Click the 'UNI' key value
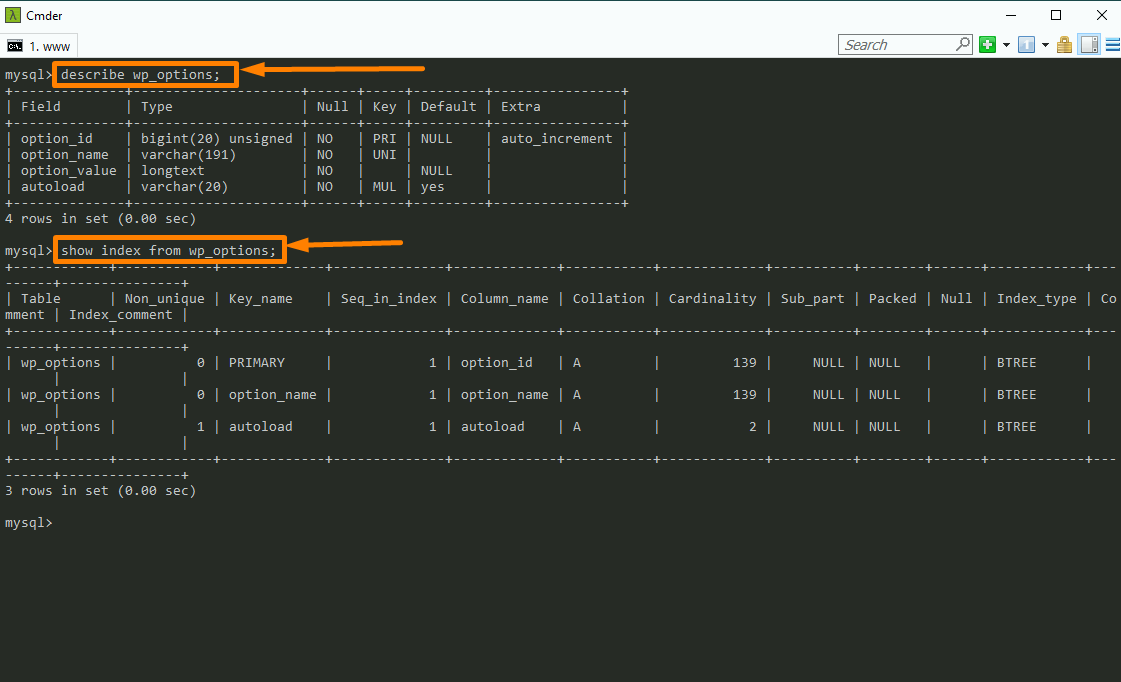This screenshot has width=1121, height=682. pyautogui.click(x=384, y=154)
